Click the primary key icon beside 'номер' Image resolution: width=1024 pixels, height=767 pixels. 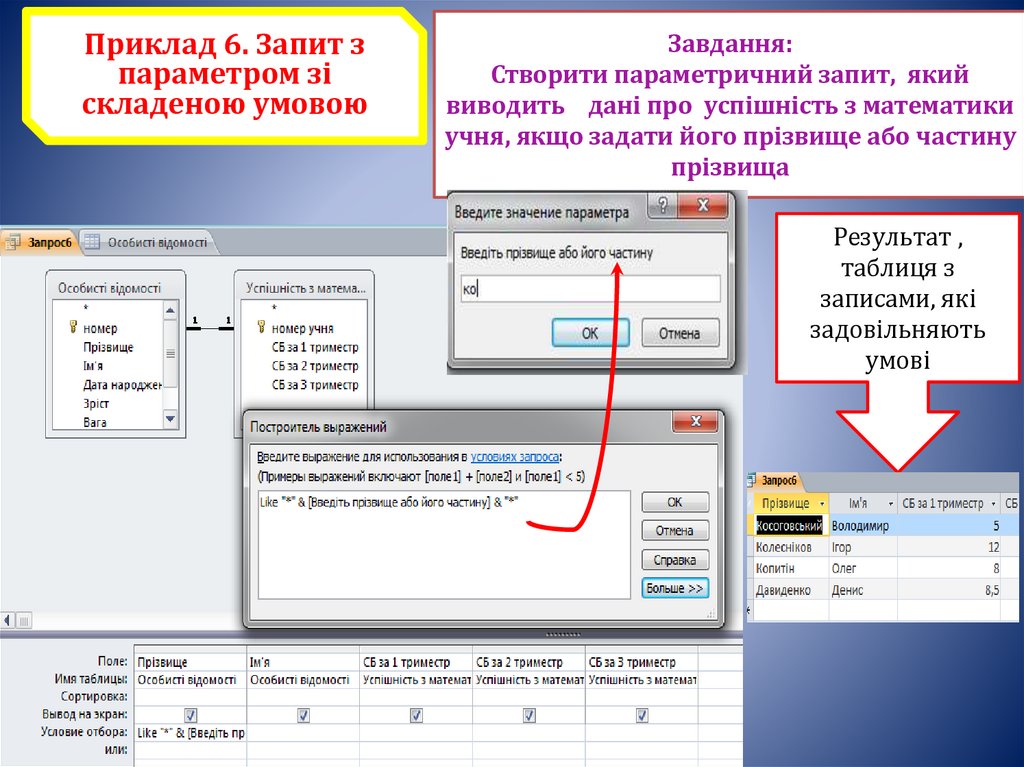tap(73, 327)
